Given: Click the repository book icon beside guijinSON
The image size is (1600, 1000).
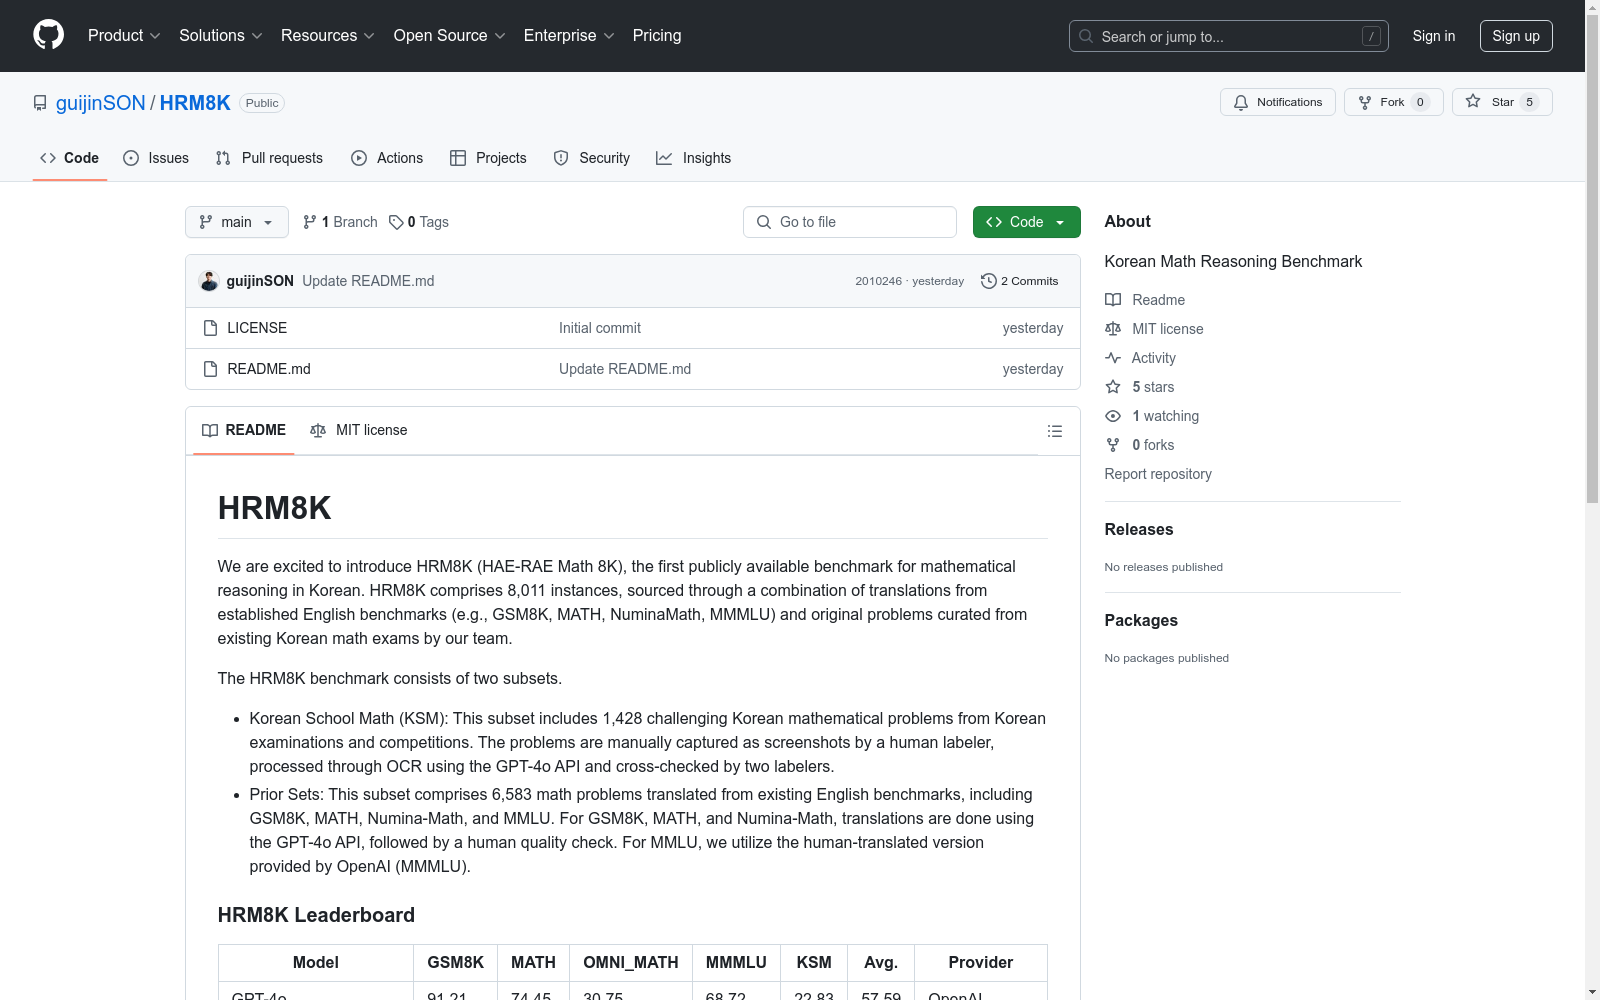Looking at the screenshot, I should (40, 103).
